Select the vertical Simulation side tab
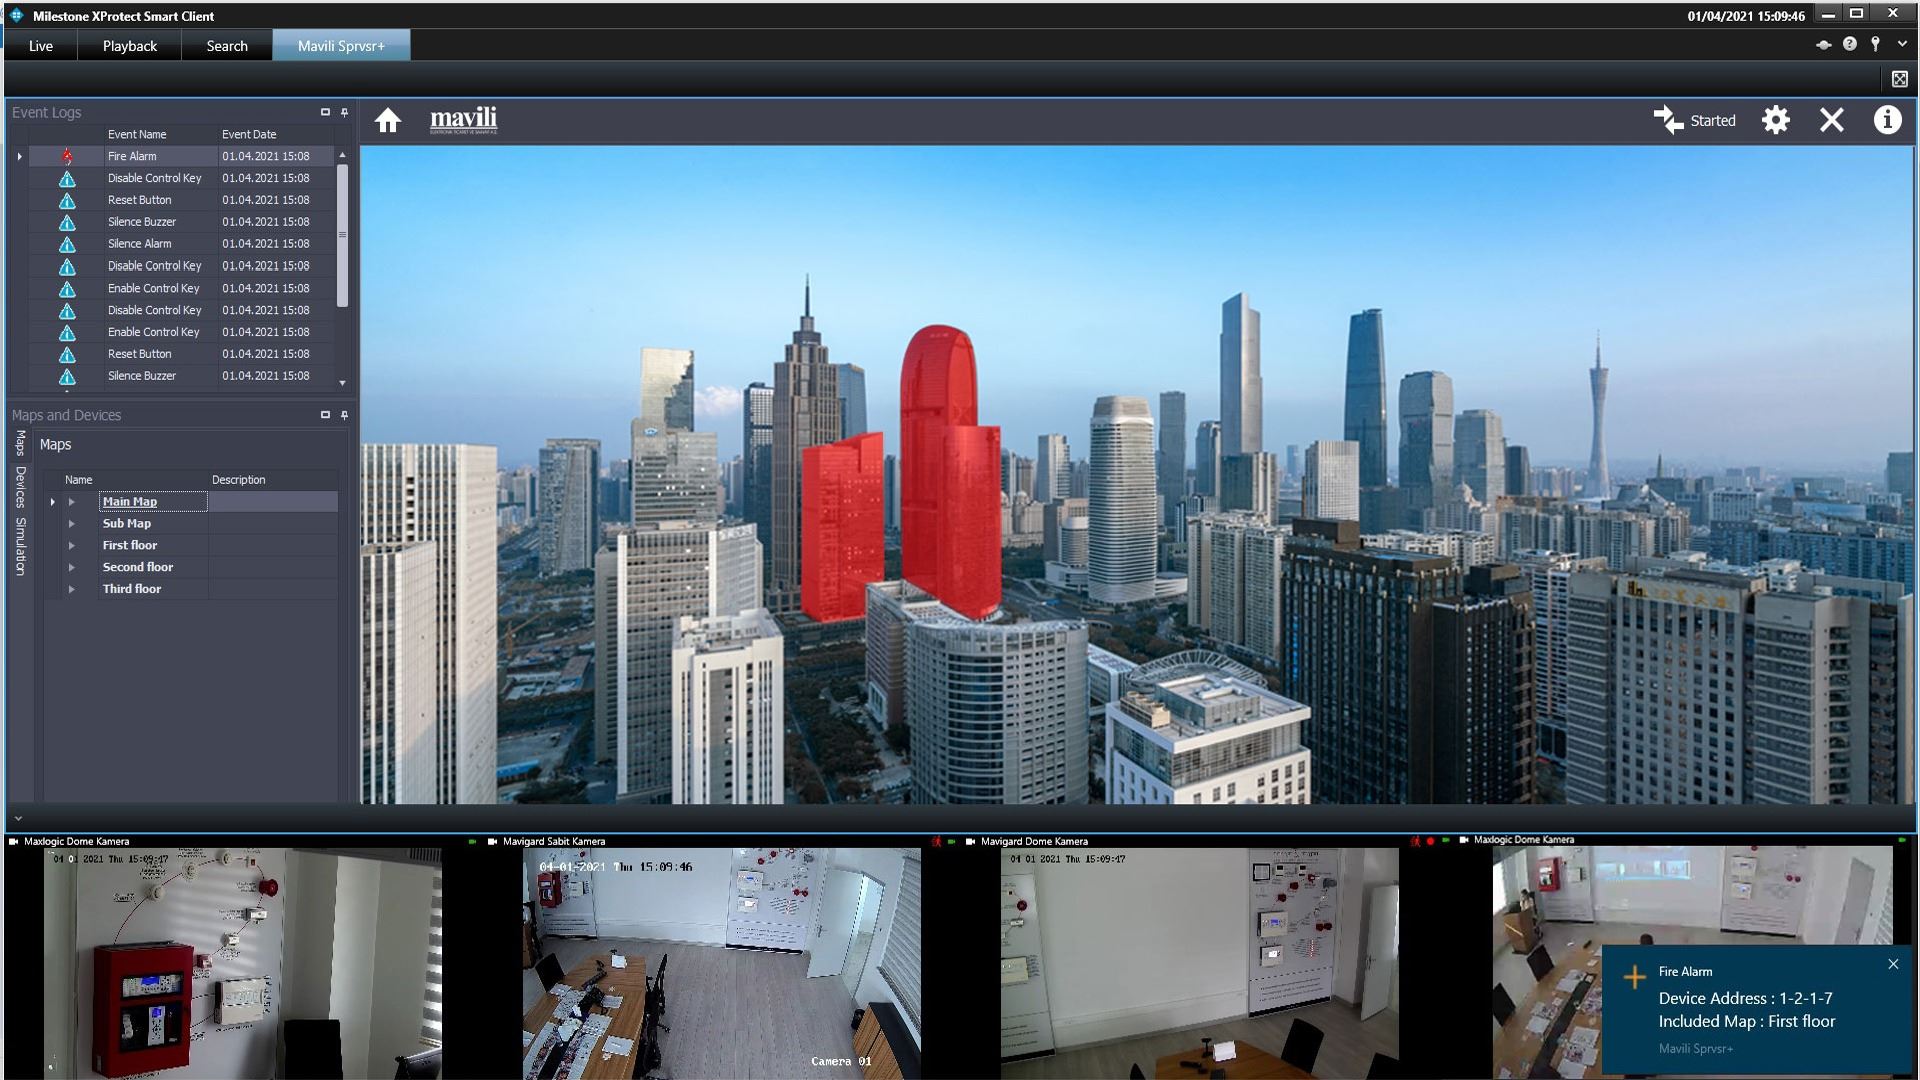 [20, 546]
